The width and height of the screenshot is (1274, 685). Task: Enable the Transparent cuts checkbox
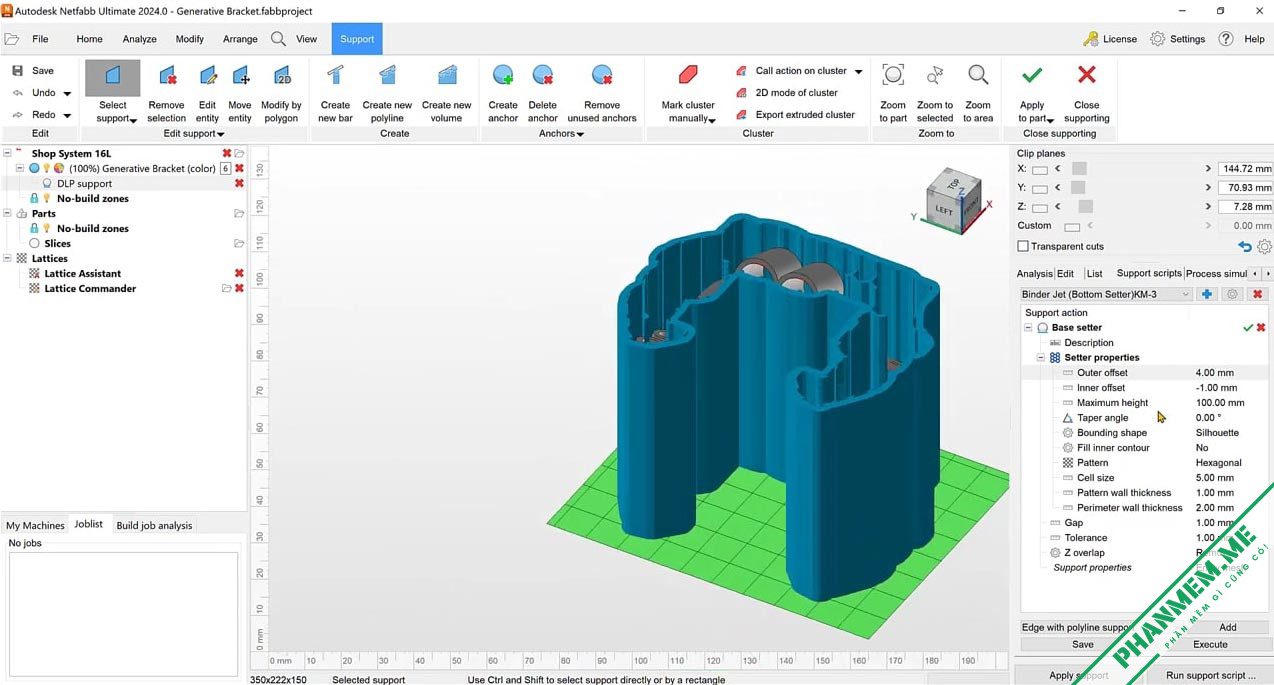click(1023, 246)
